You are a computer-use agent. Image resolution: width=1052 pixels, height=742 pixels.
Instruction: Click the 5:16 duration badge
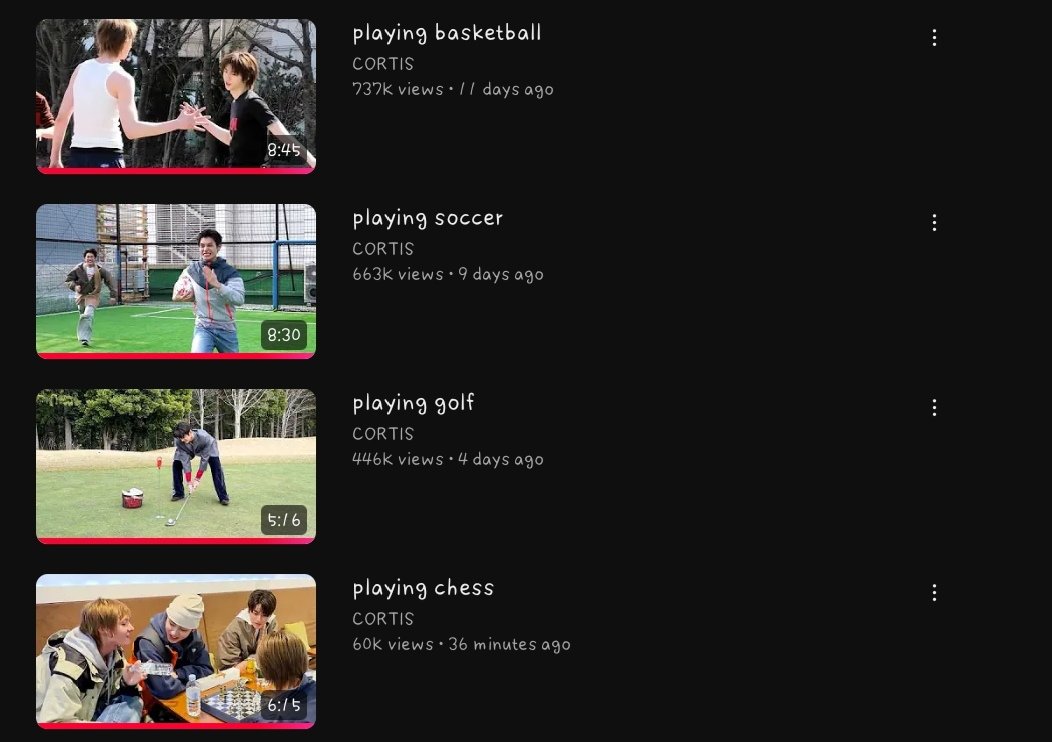click(x=284, y=520)
